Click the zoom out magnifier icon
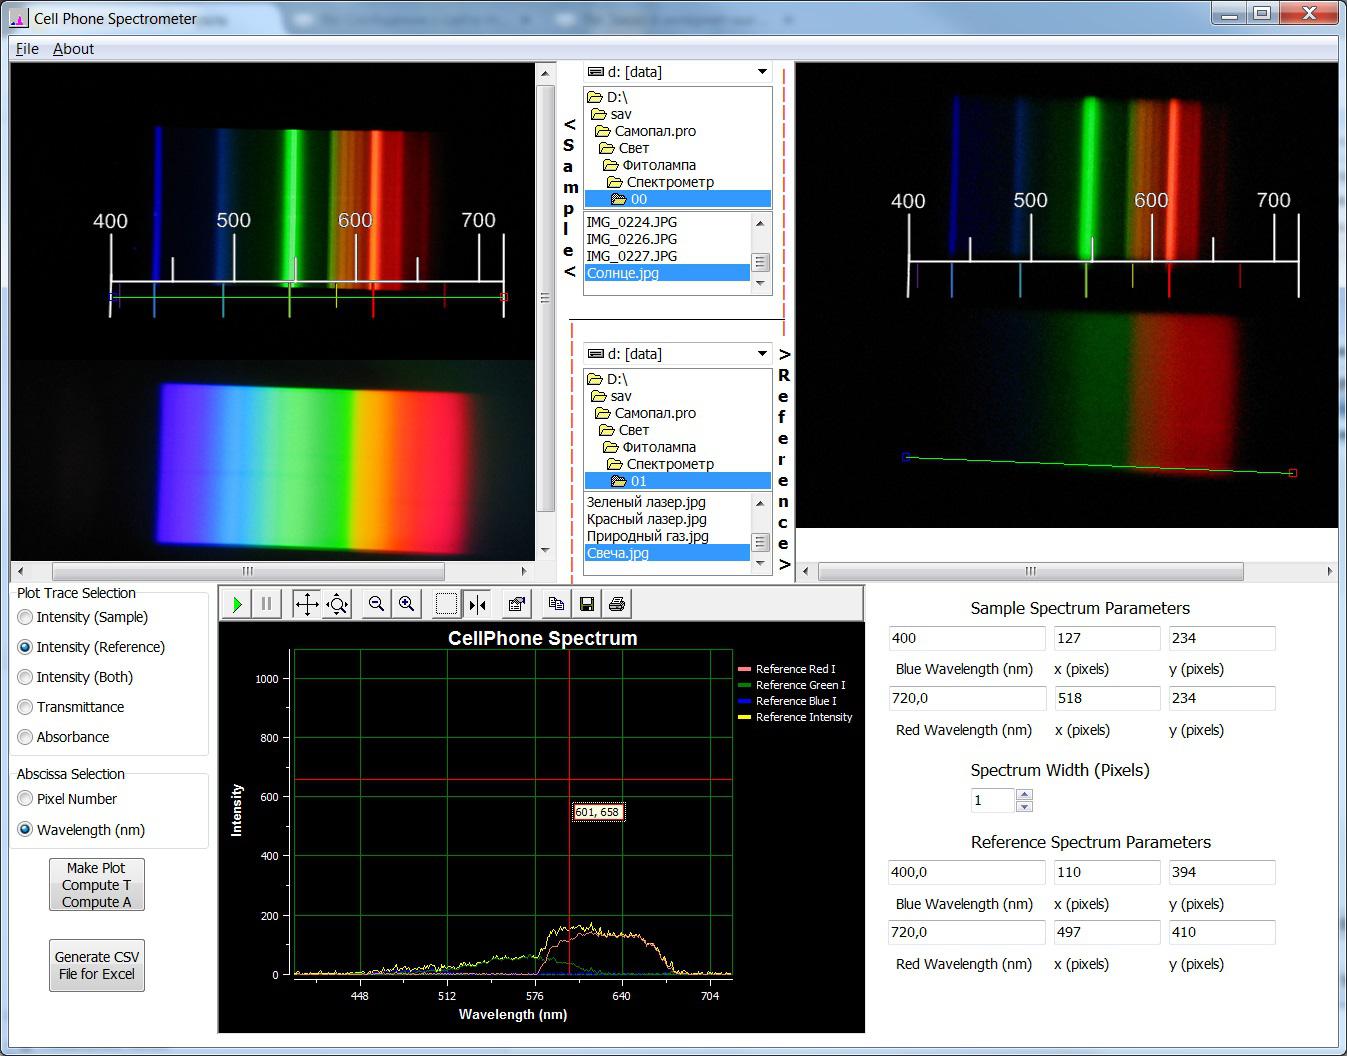 point(376,604)
